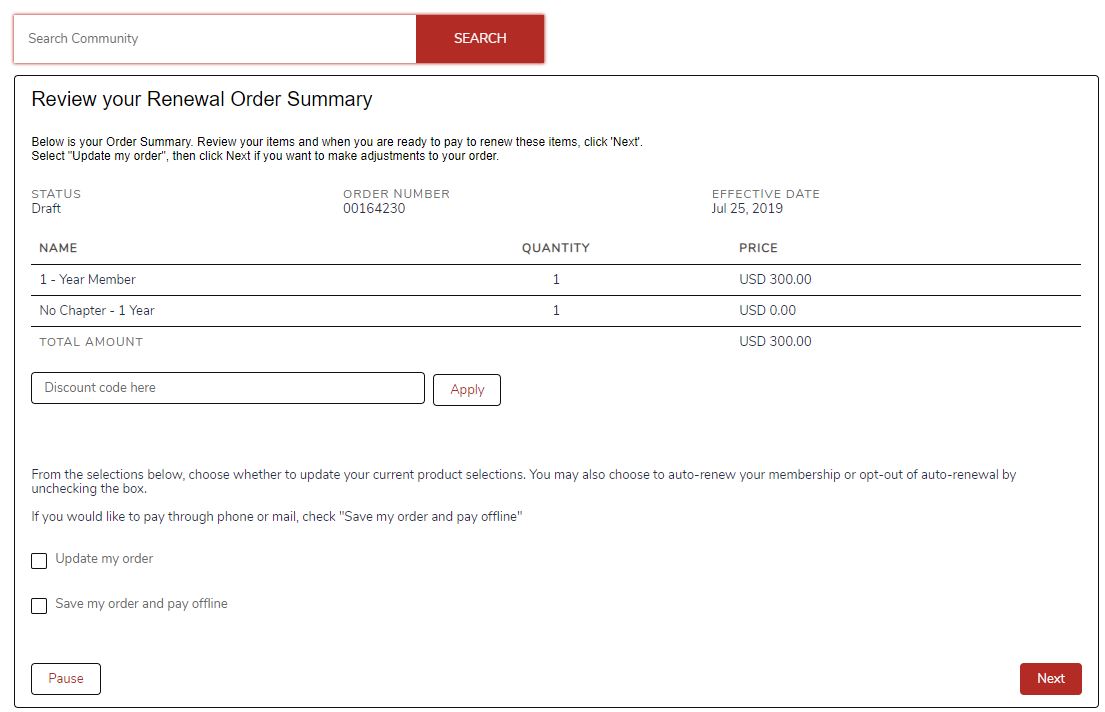This screenshot has width=1105, height=712.
Task: Click the total amount USD 300.00 value
Action: 775,342
